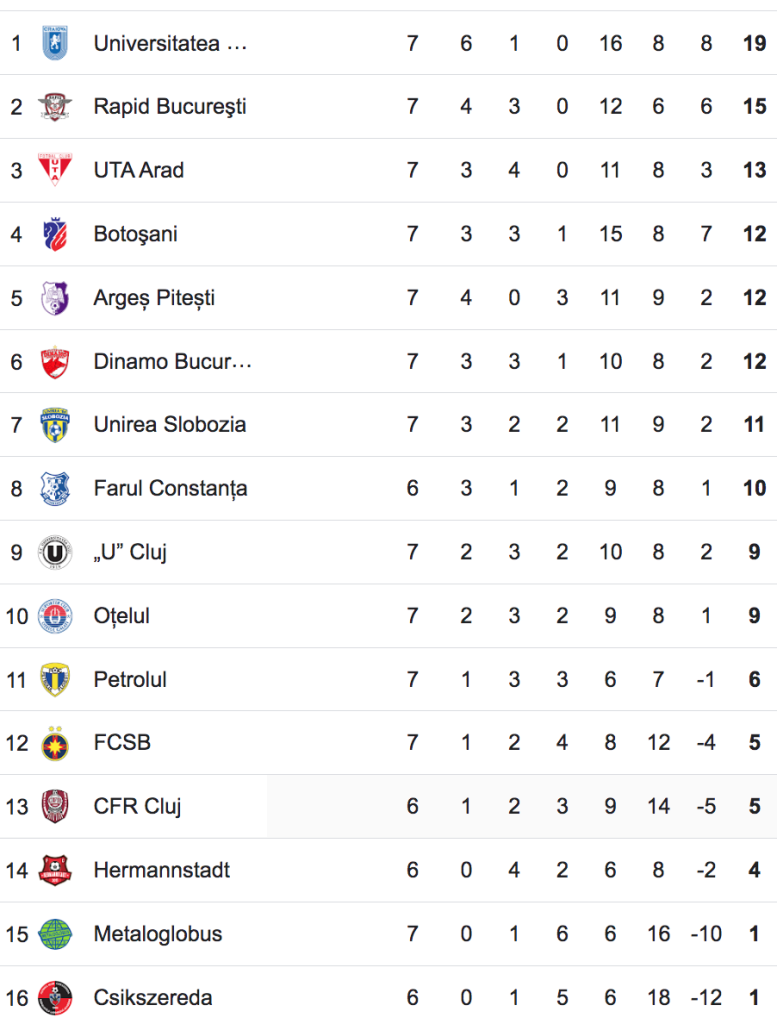Click the Universitatea Craiova club crest

coord(55,43)
